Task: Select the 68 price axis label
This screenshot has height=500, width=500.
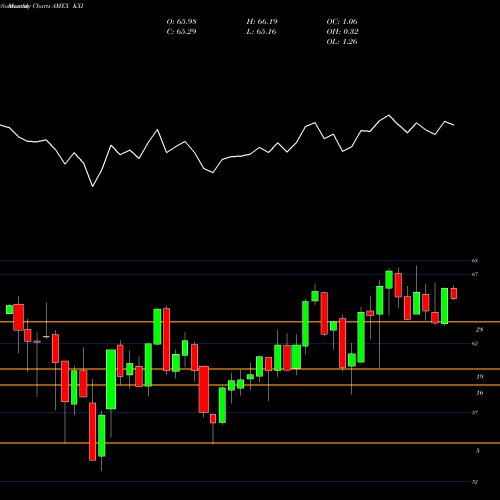Action: (475, 261)
